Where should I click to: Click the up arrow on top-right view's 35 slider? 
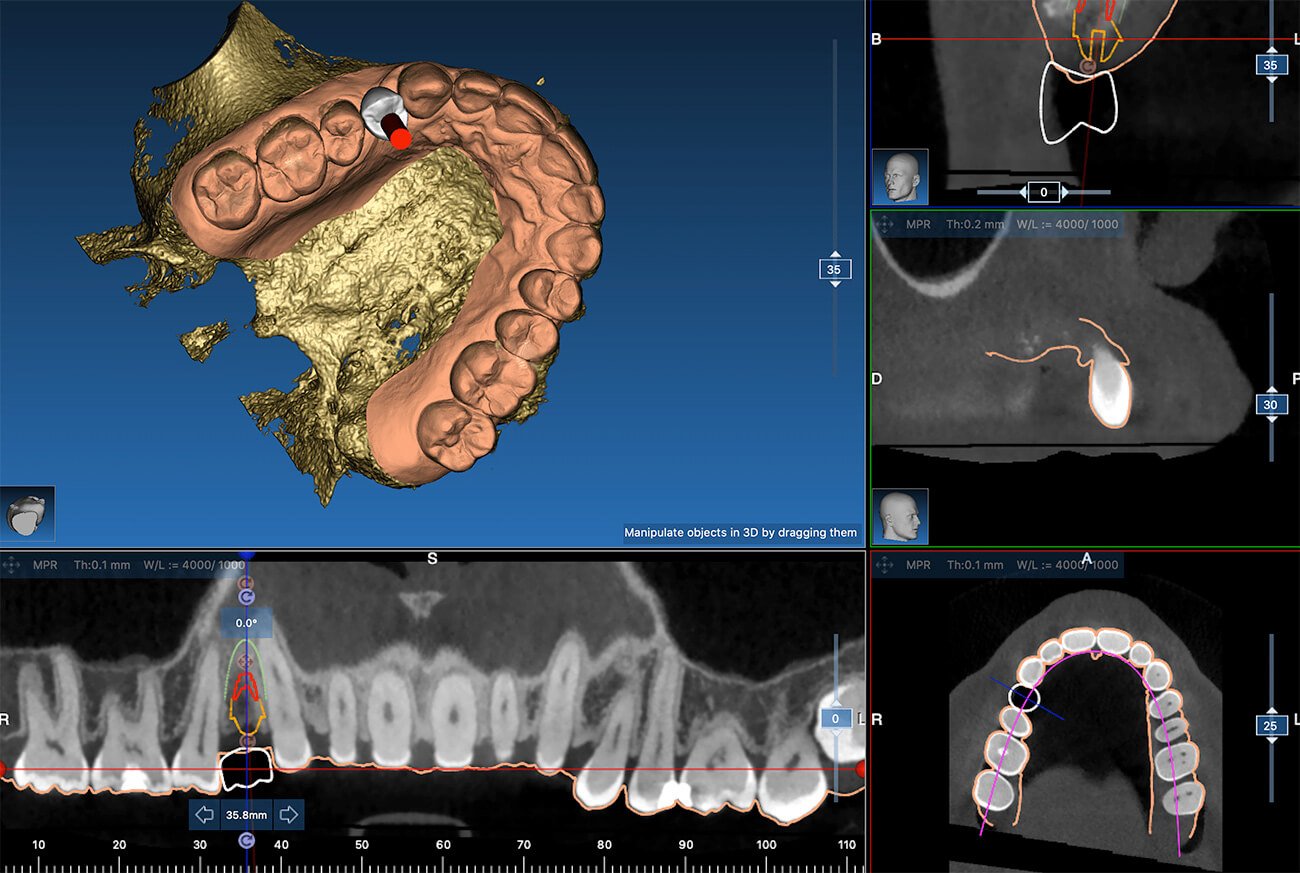click(x=1270, y=48)
